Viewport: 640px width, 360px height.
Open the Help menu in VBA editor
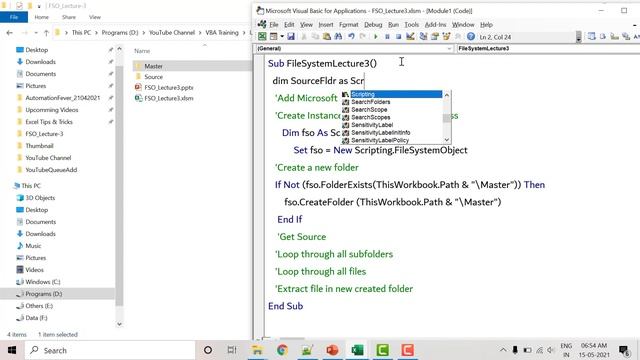click(x=486, y=24)
